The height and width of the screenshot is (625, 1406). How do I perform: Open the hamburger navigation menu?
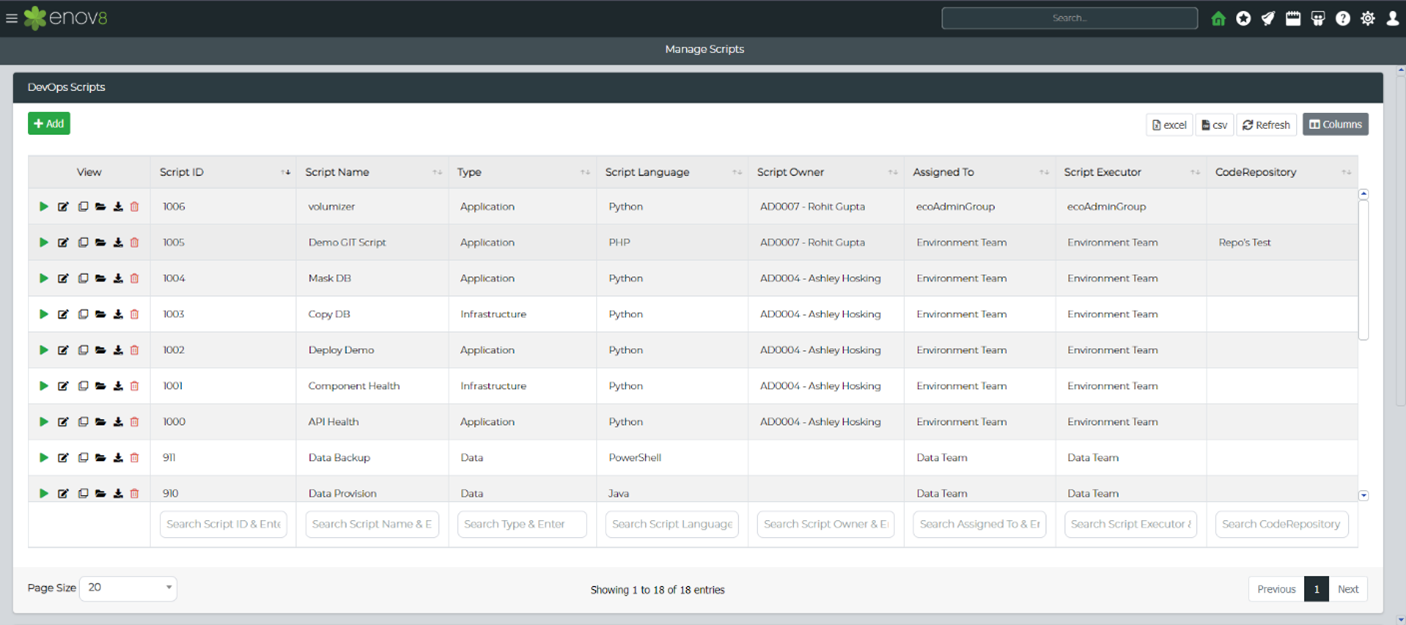pyautogui.click(x=14, y=17)
